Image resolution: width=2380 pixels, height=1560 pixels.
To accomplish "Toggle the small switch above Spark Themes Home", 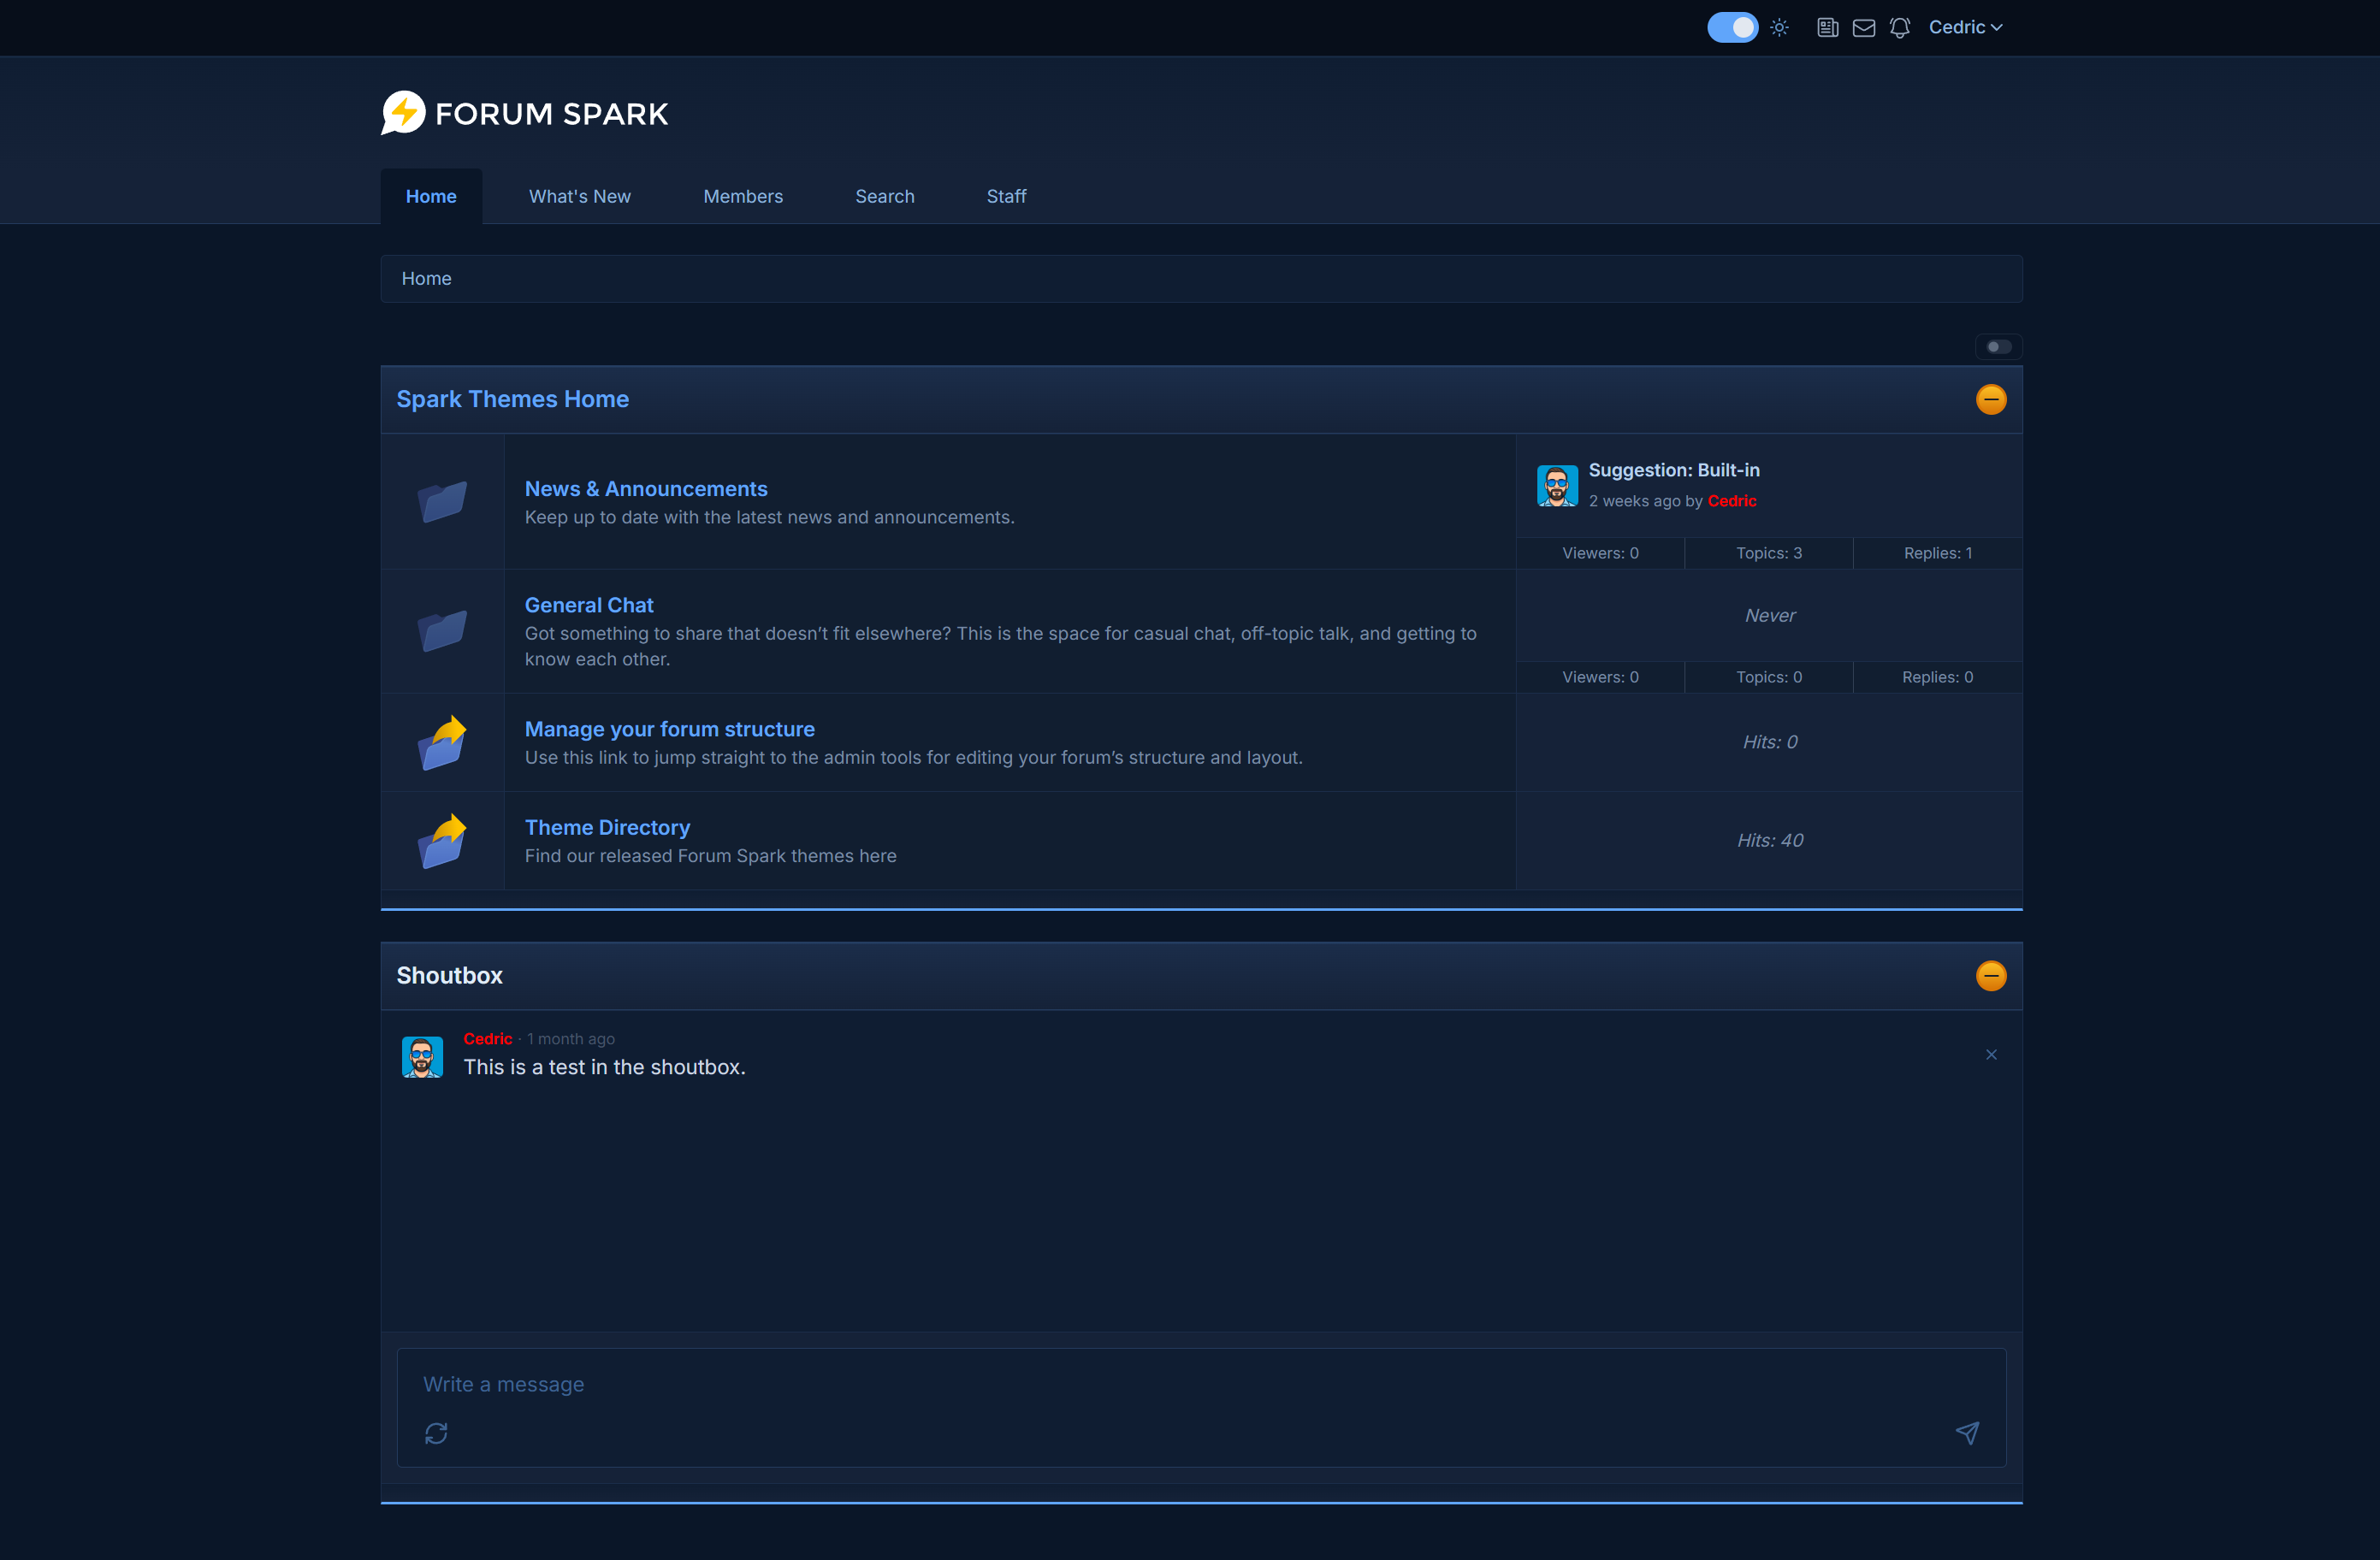I will point(1998,347).
